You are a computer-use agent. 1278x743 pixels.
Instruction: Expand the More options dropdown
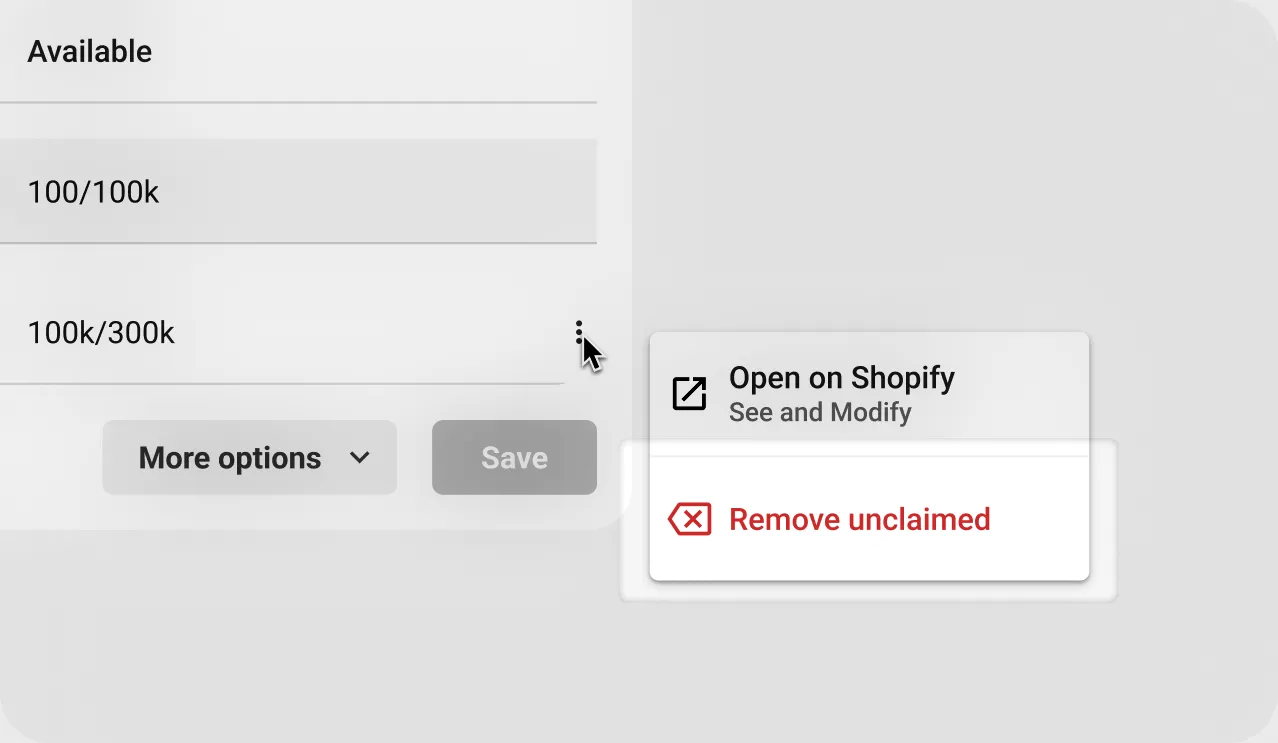pyautogui.click(x=249, y=458)
